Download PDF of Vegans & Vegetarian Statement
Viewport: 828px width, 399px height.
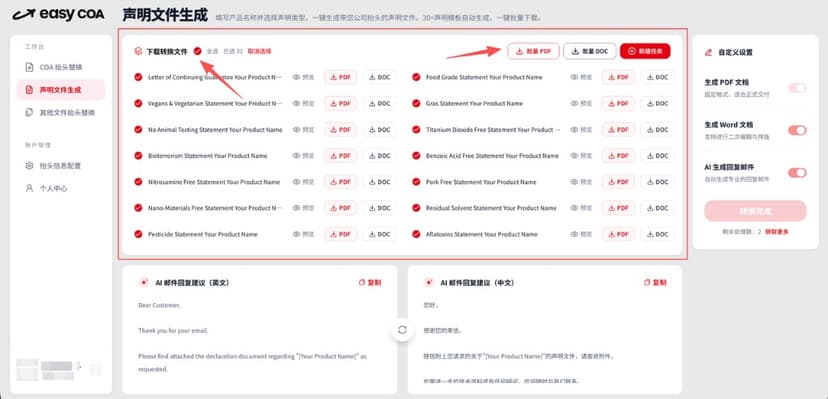[x=340, y=103]
